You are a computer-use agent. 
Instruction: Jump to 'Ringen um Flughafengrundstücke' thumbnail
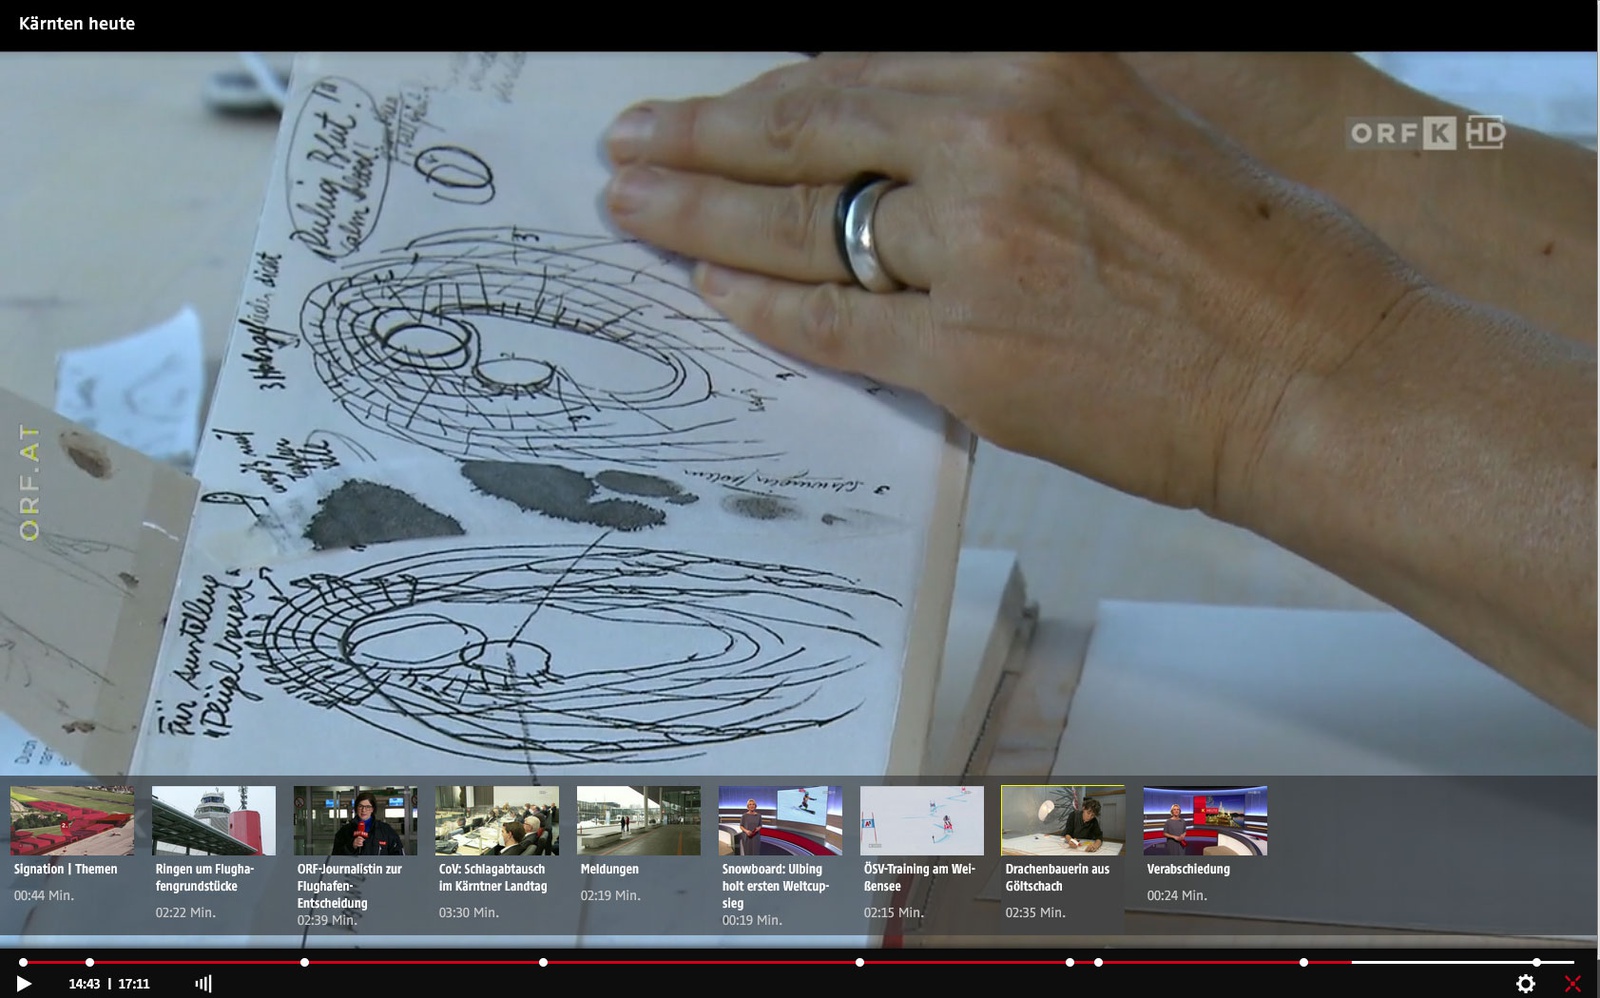213,820
